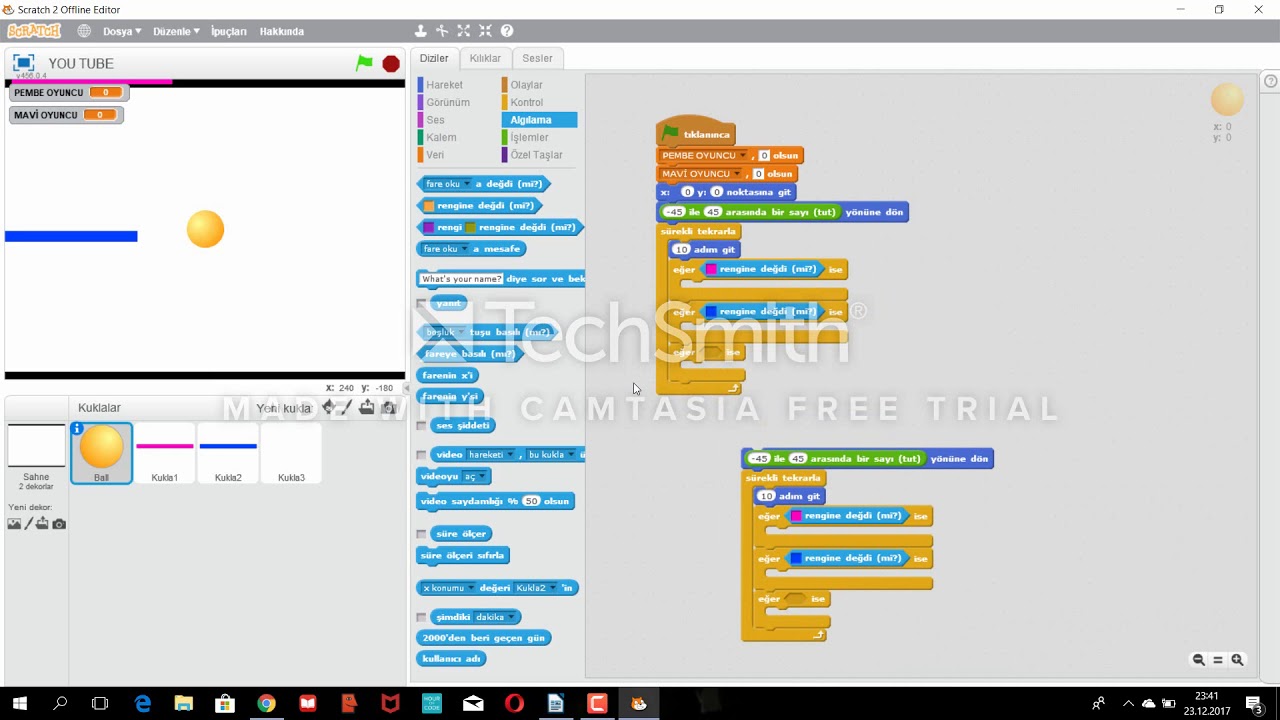Open videoyu aç dropdown

coord(476,477)
